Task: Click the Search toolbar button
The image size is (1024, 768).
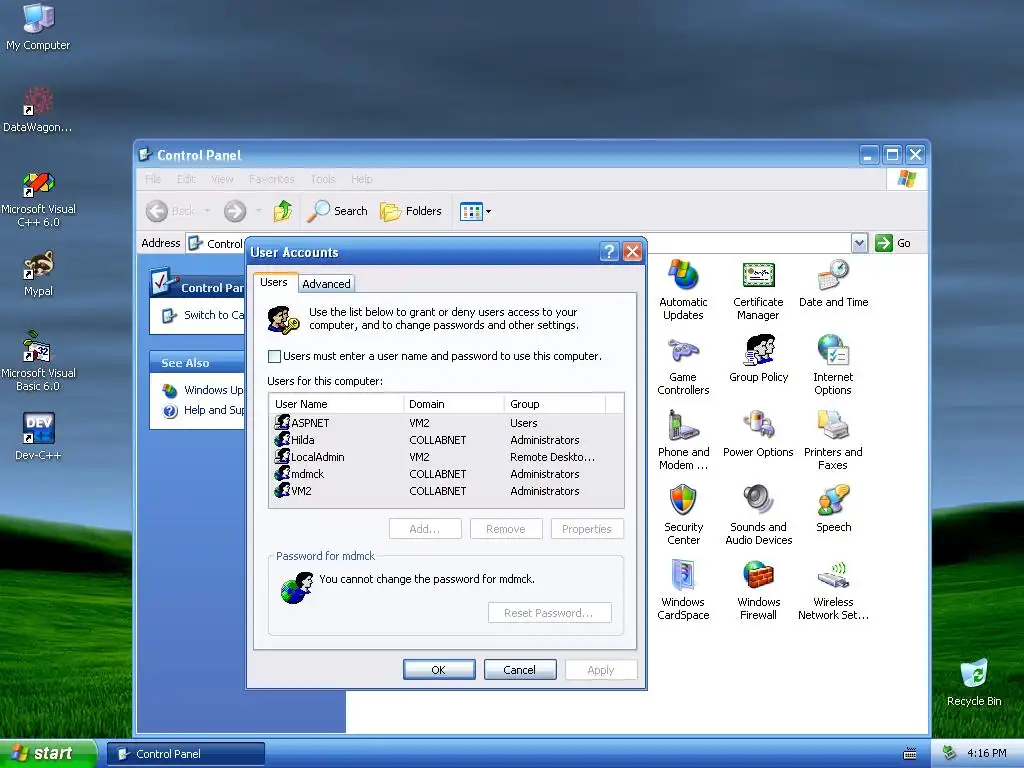Action: pyautogui.click(x=338, y=211)
